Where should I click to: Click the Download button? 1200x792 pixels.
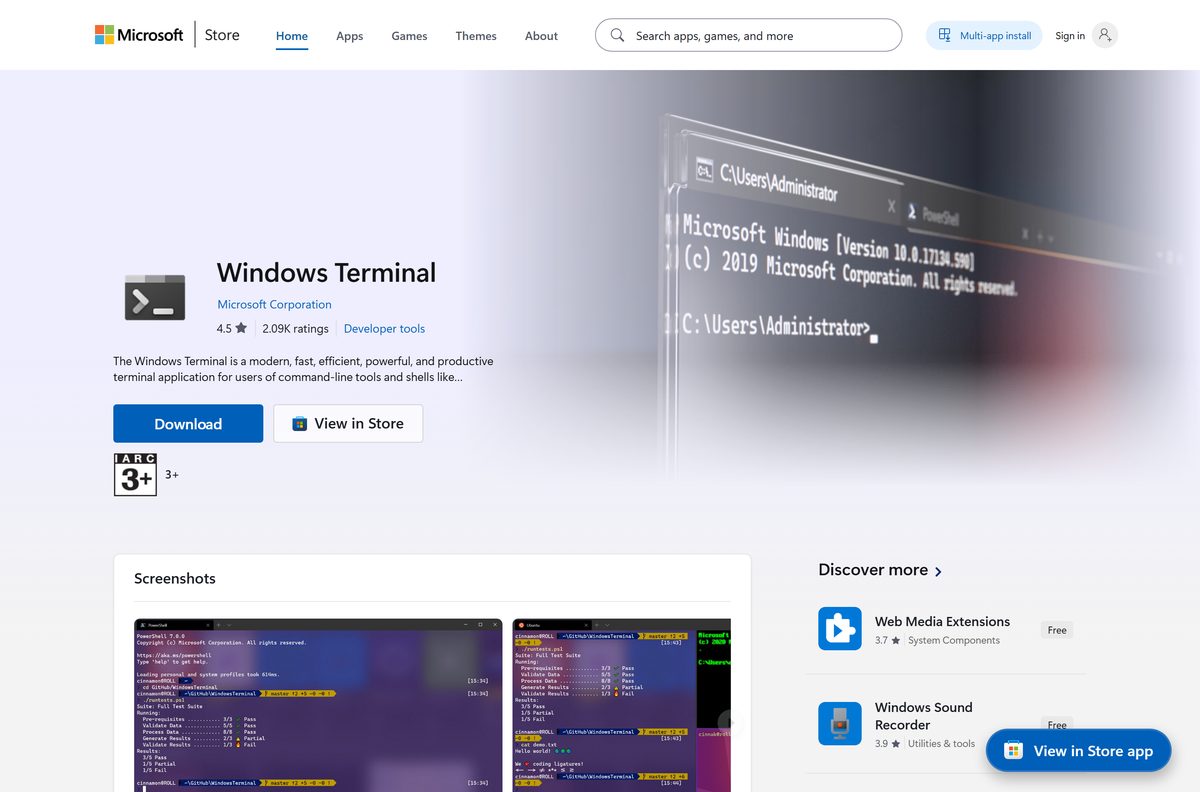tap(188, 423)
